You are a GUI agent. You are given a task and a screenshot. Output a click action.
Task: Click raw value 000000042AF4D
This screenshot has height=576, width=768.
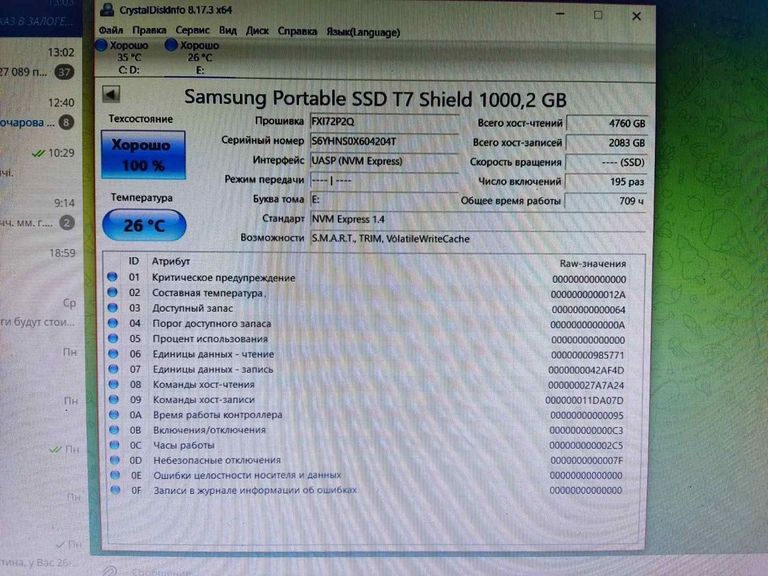pyautogui.click(x=586, y=370)
